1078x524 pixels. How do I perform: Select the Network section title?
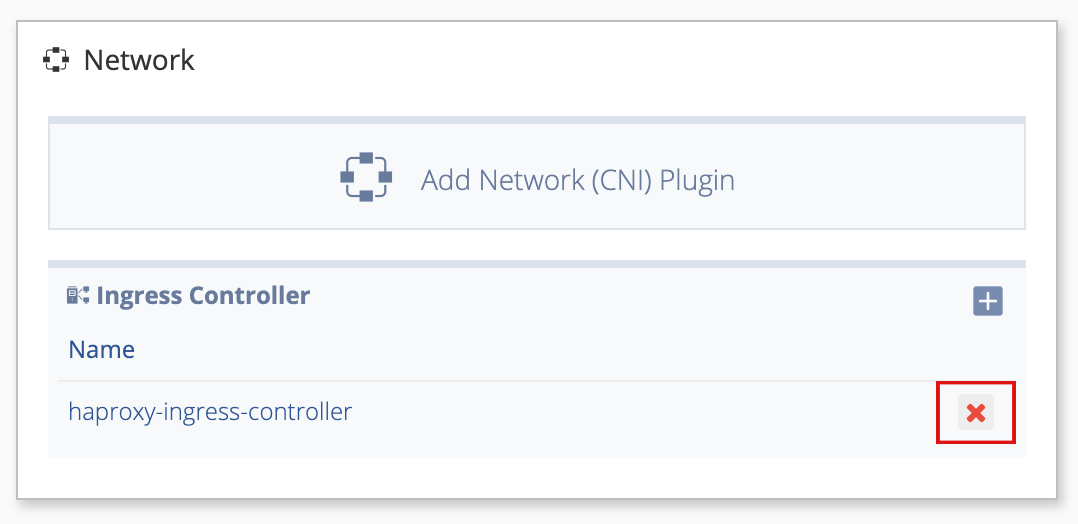click(139, 61)
